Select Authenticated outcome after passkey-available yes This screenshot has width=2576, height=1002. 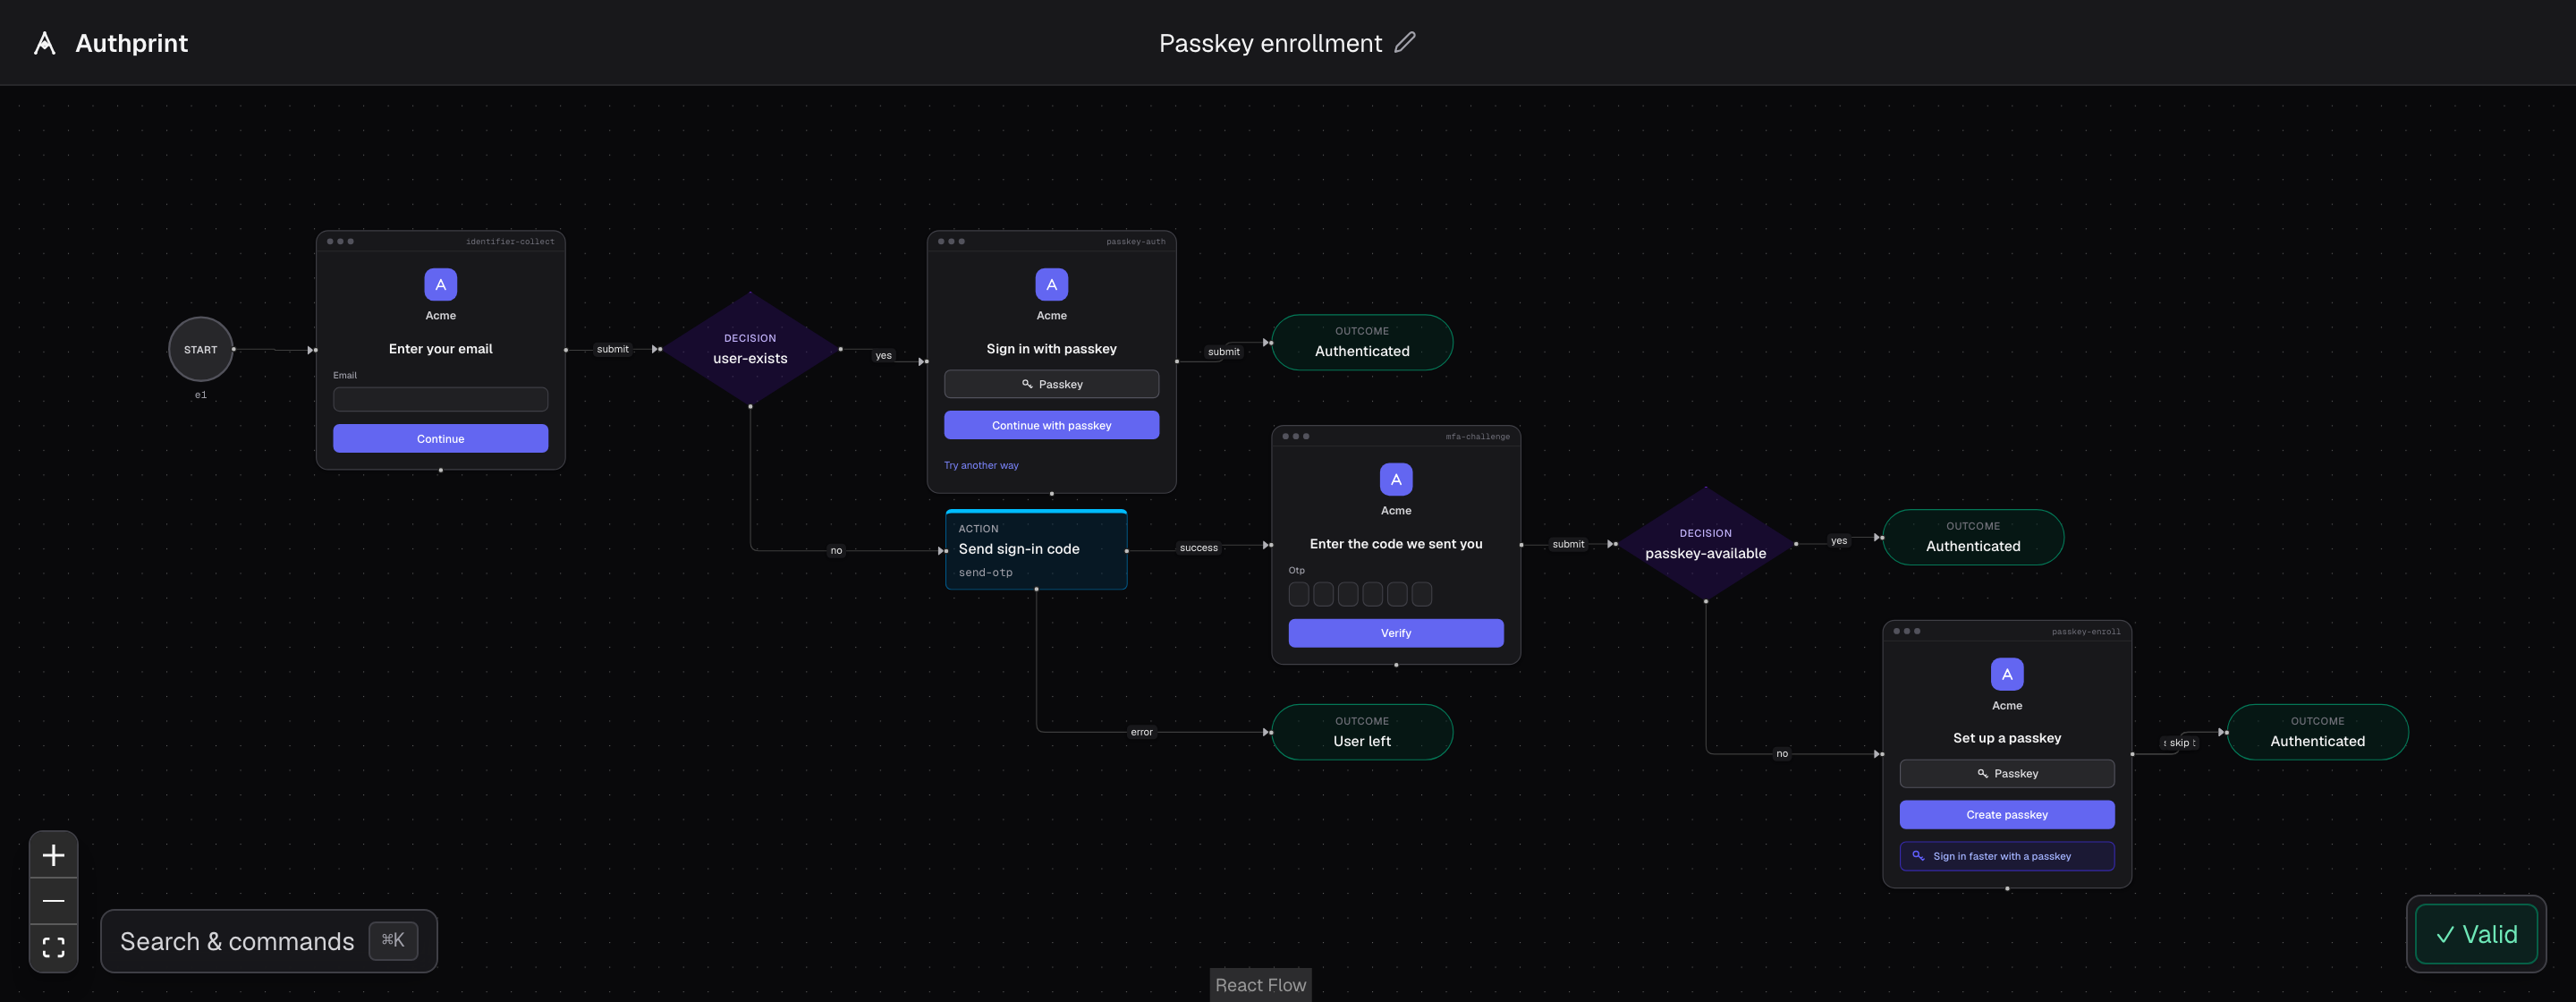[1973, 537]
